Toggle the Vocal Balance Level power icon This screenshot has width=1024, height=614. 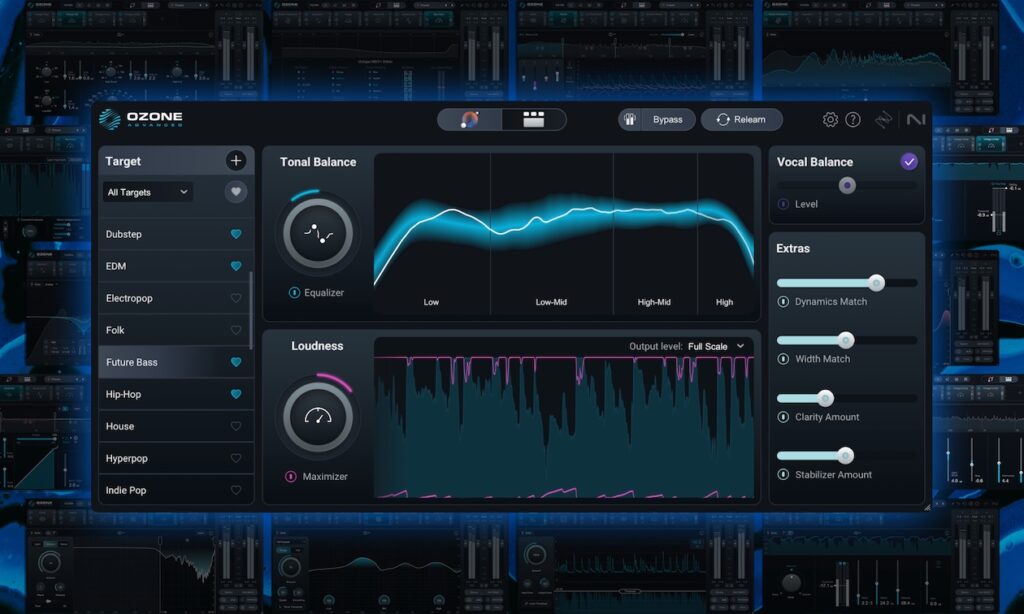pos(783,204)
